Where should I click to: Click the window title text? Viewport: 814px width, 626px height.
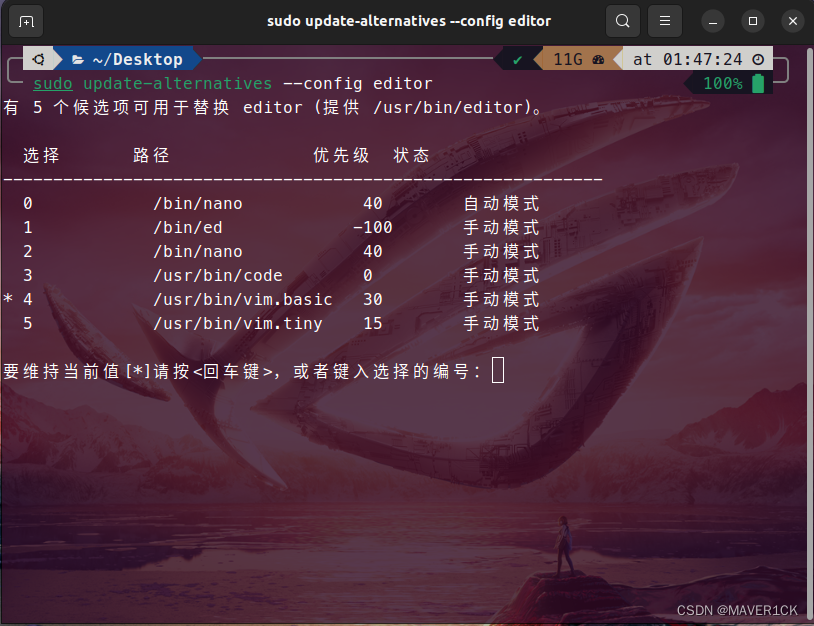point(409,21)
